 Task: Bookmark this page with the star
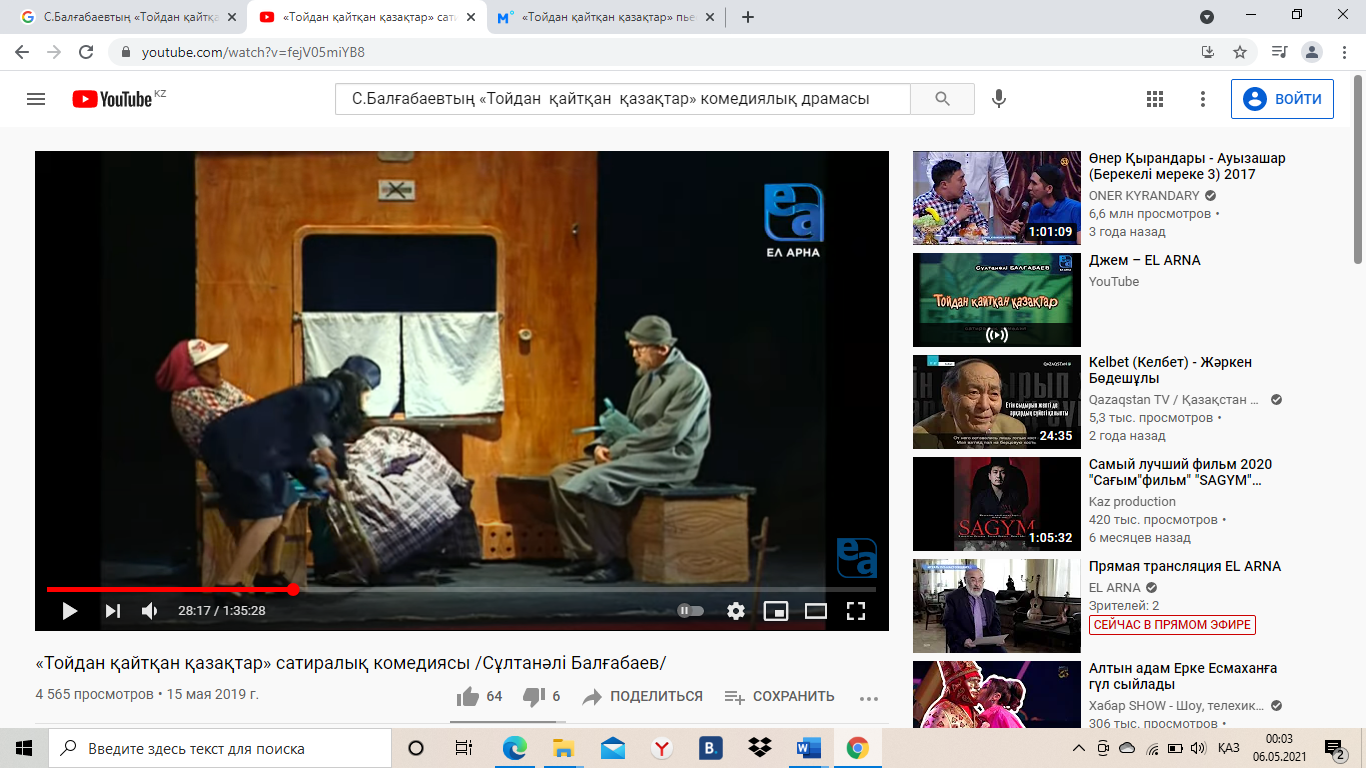1240,52
